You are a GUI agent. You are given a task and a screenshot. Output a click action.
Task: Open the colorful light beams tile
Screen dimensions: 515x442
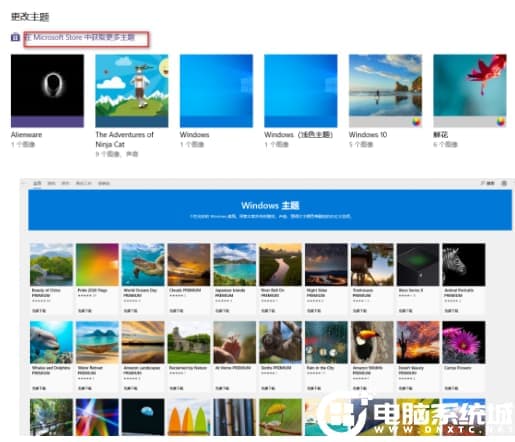tap(97, 417)
